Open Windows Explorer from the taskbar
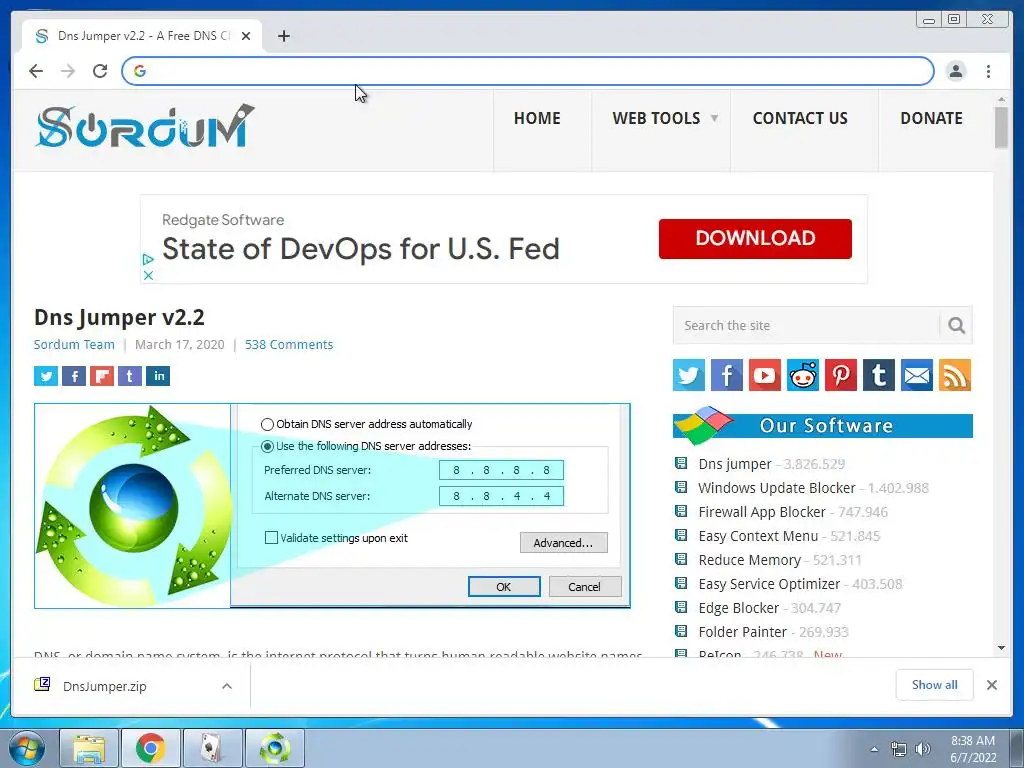The image size is (1024, 768). tap(89, 748)
